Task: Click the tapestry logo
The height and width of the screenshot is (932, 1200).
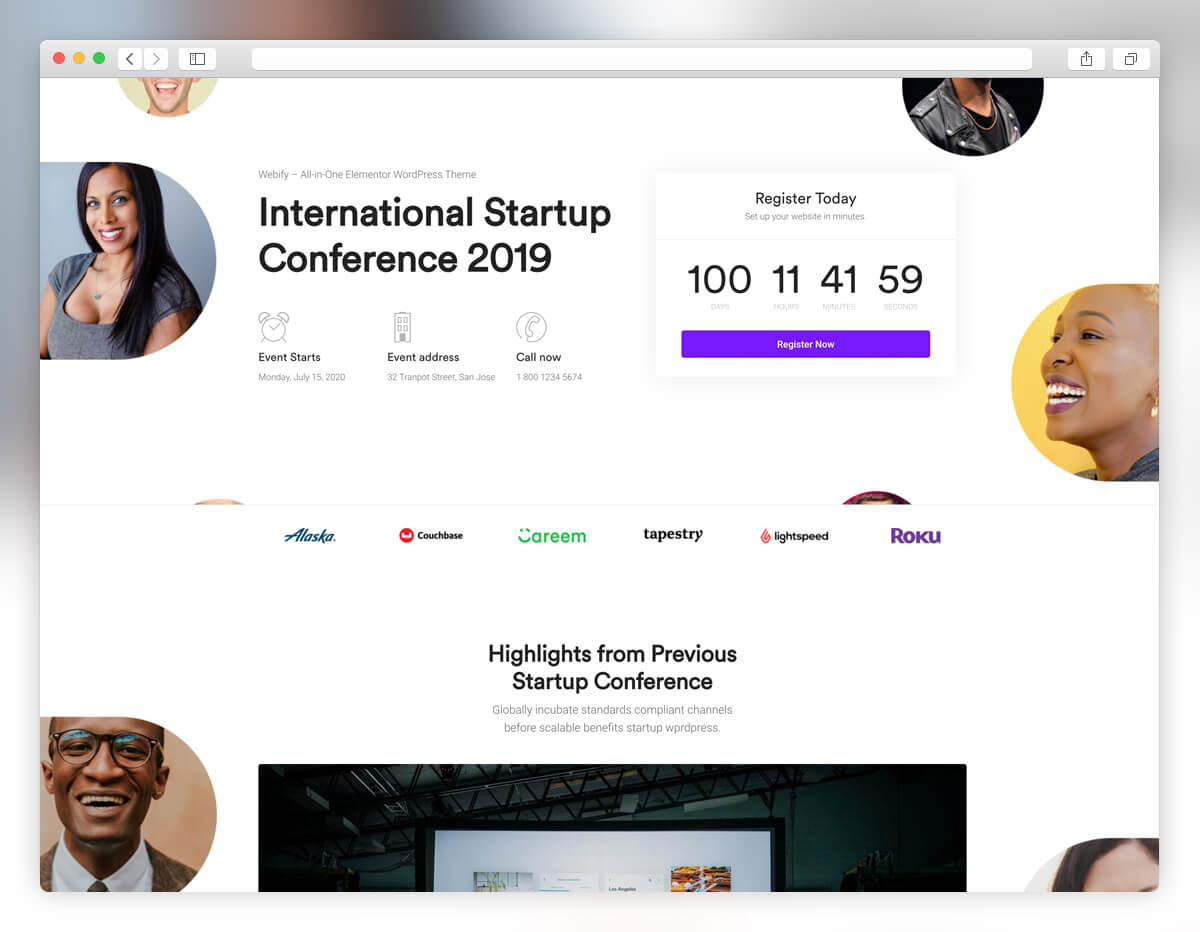Action: (x=673, y=535)
